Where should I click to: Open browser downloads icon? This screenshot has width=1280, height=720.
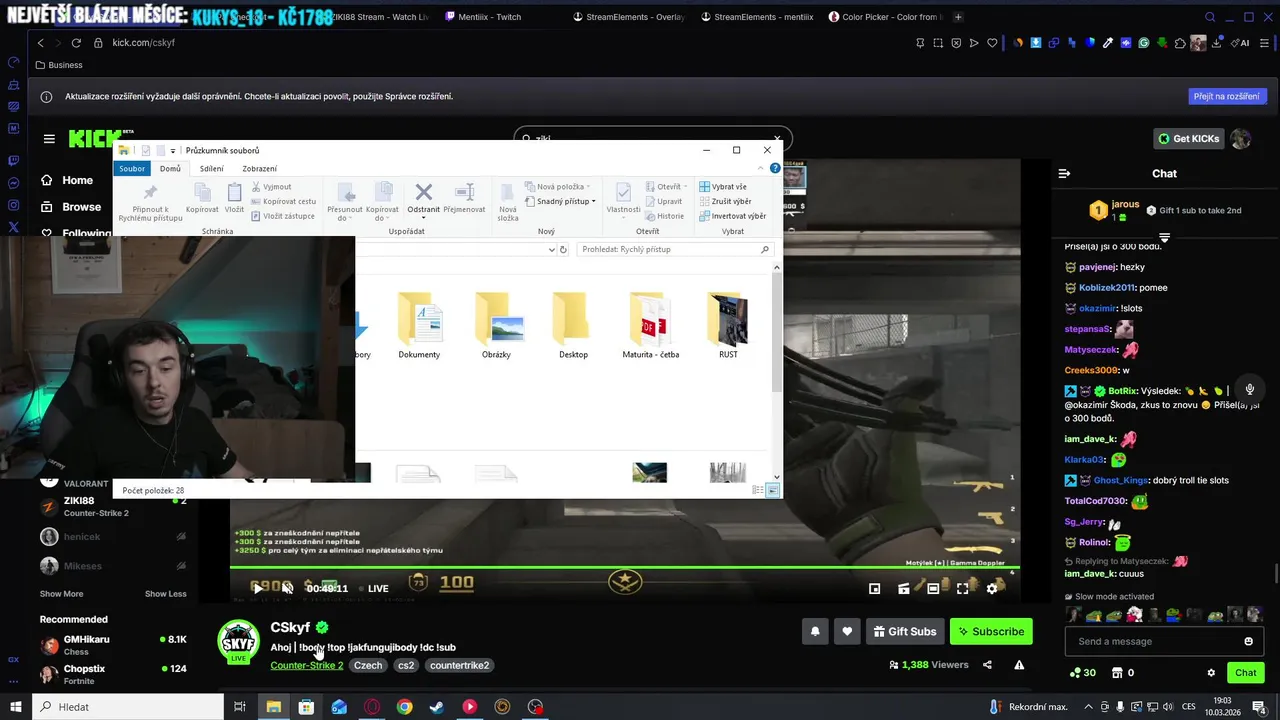pos(1217,43)
